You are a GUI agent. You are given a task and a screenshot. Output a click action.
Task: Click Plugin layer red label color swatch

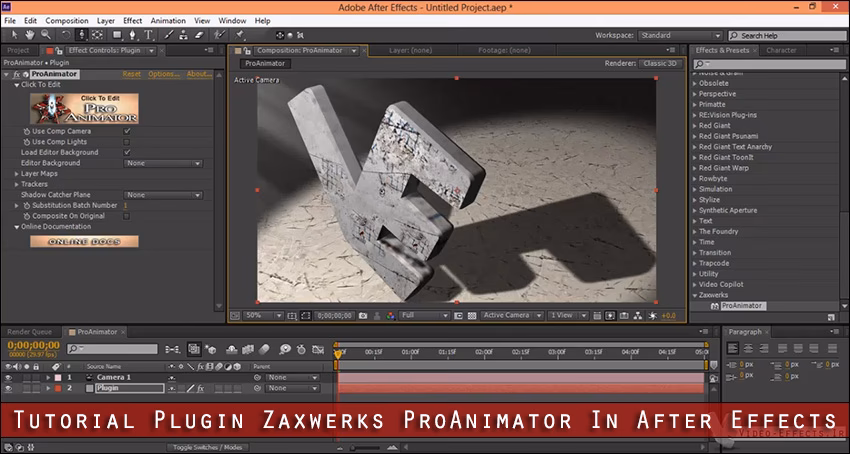pyautogui.click(x=58, y=388)
